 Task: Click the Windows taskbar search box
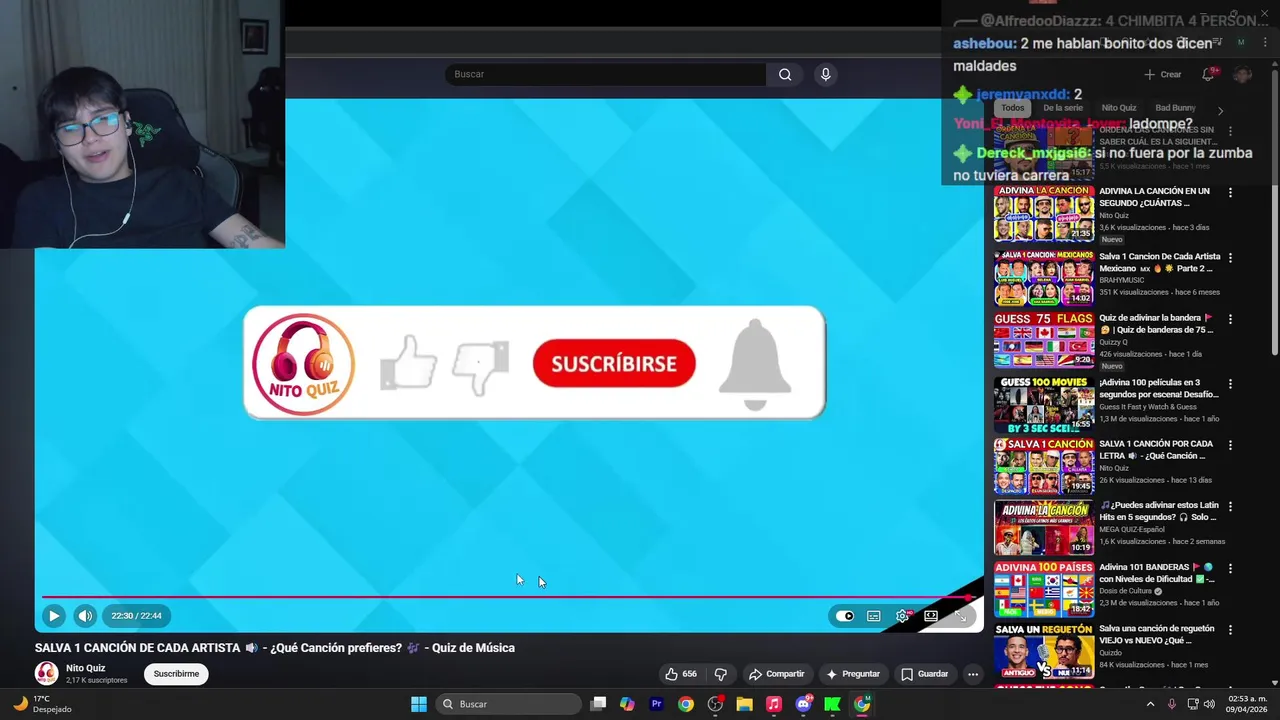tap(509, 704)
